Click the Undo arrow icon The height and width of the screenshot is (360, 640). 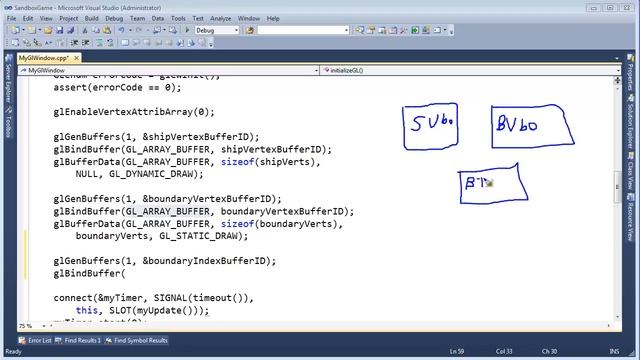coord(121,30)
